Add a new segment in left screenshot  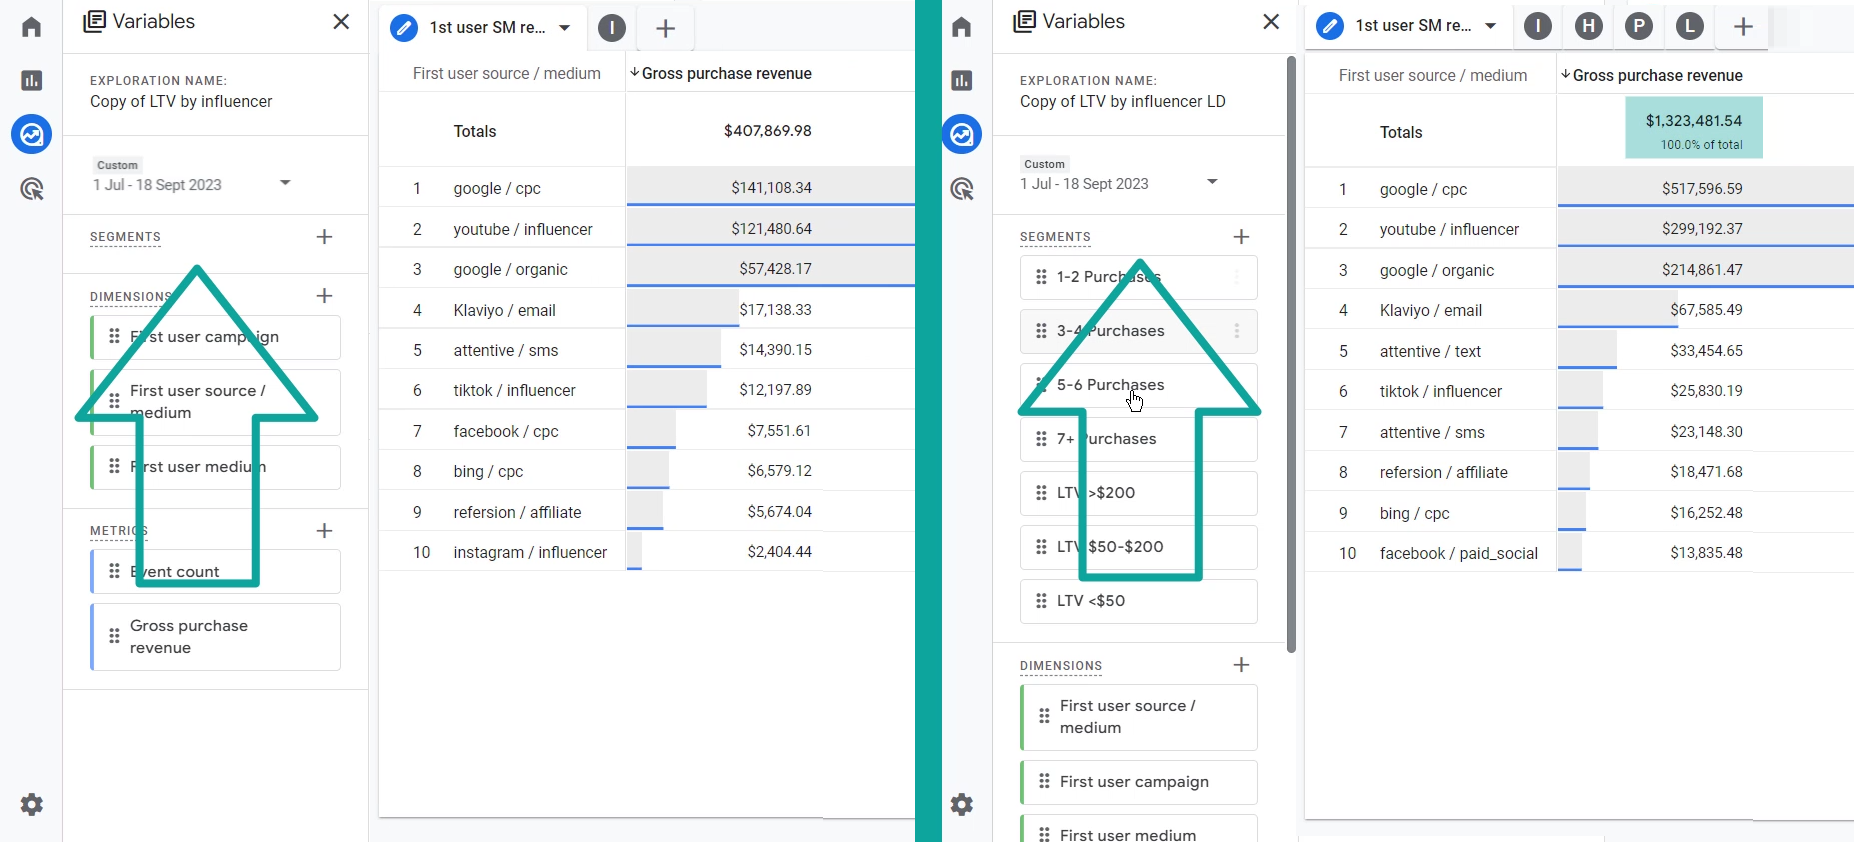click(x=324, y=237)
